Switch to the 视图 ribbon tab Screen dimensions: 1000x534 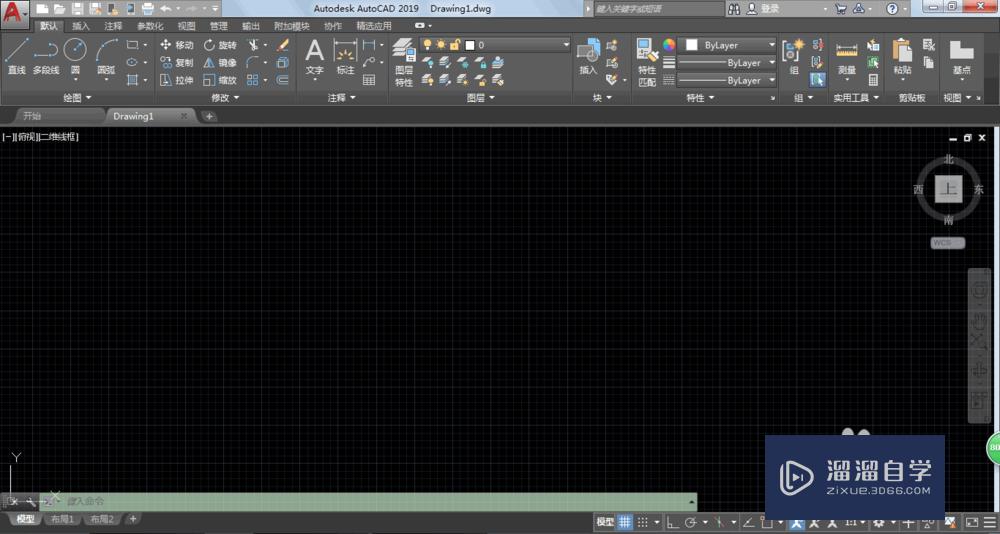[x=186, y=26]
